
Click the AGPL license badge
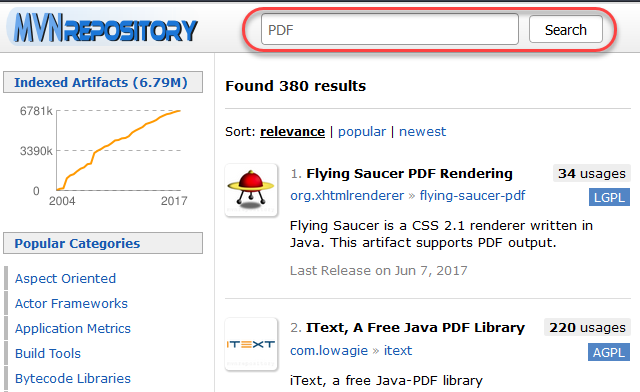click(609, 352)
